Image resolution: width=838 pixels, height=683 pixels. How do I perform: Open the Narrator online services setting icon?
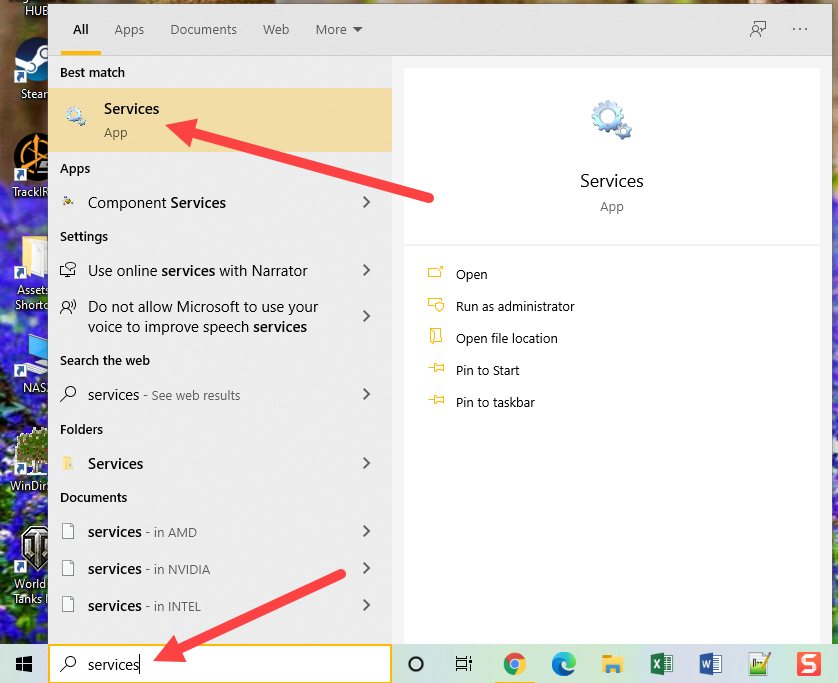coord(68,270)
